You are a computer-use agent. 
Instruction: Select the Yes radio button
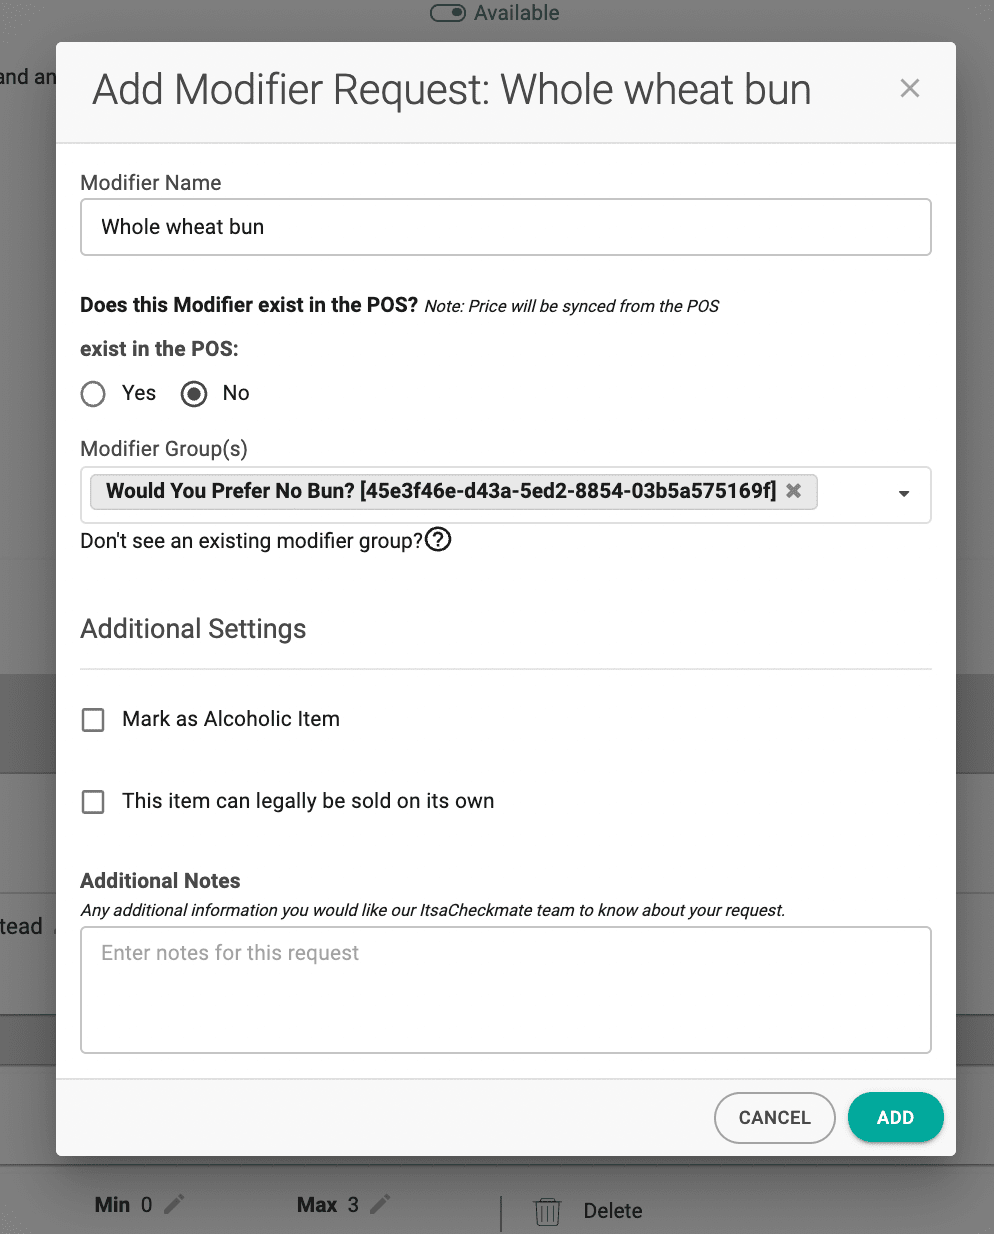pyautogui.click(x=93, y=394)
